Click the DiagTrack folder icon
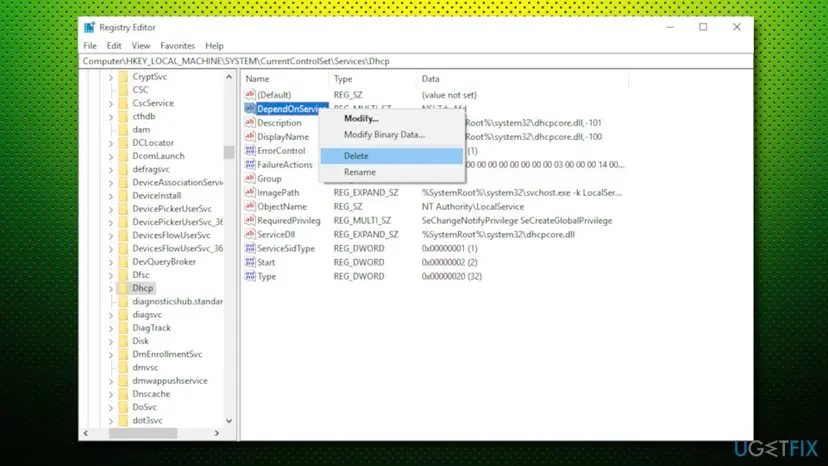The image size is (828, 466). coord(123,328)
